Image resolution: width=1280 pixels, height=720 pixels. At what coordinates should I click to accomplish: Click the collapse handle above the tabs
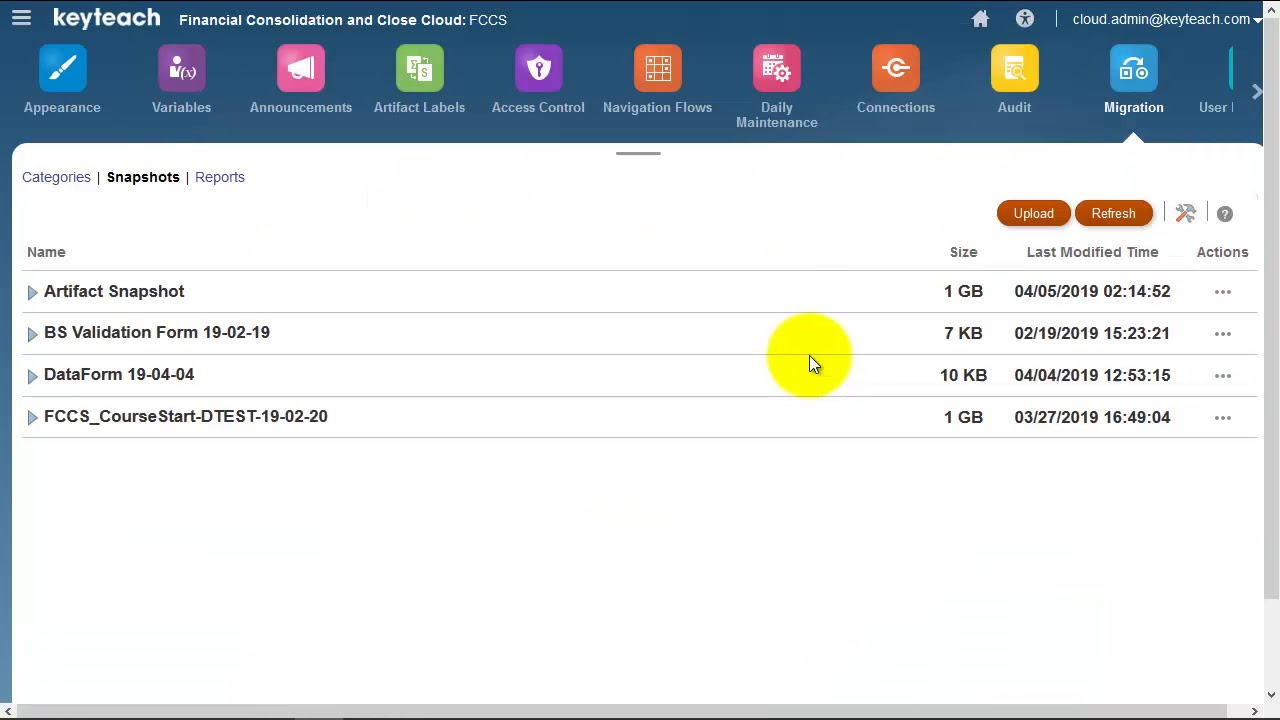click(x=638, y=153)
